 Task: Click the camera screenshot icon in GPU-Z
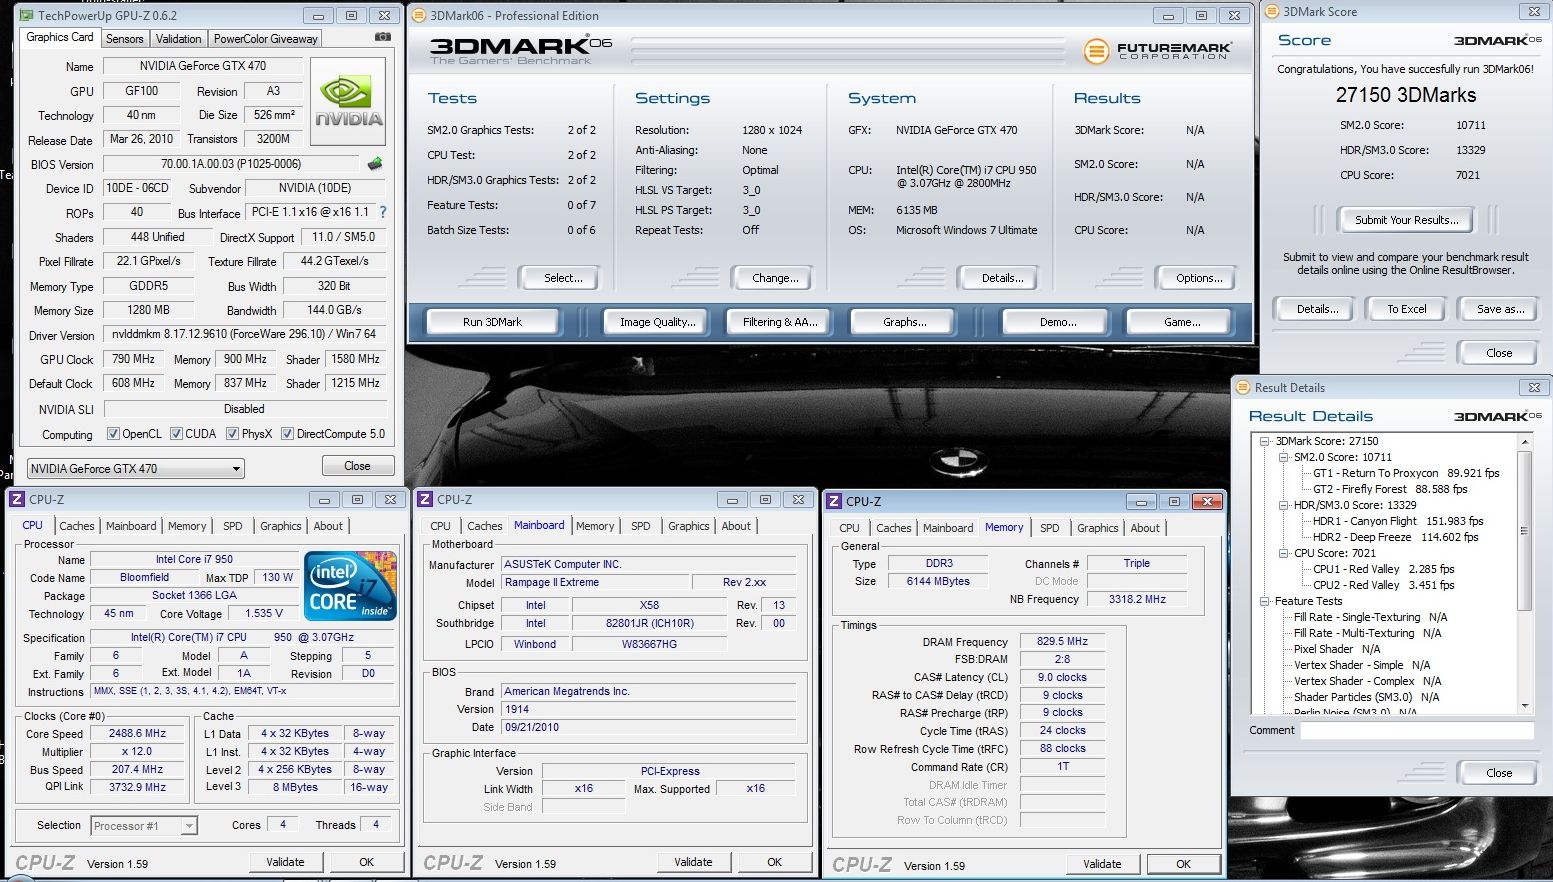382,37
